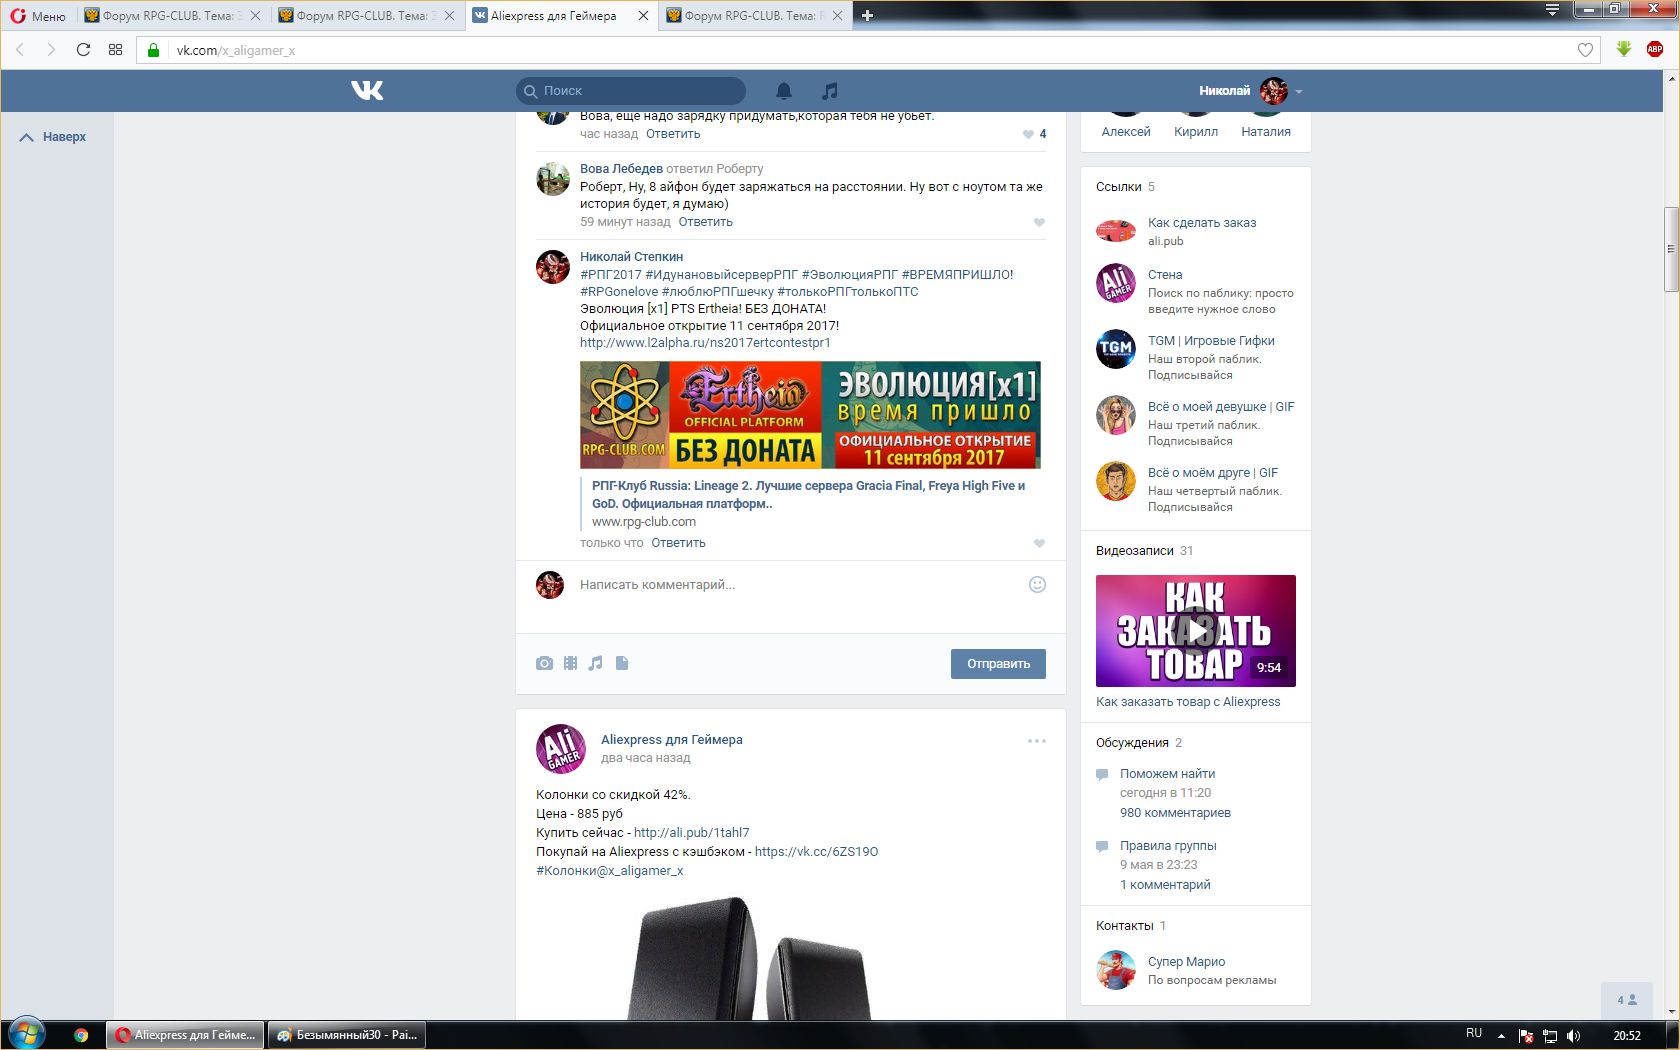This screenshot has height=1050, width=1680.
Task: Switch to Безымянный30 Paint taskbar window
Action: [x=347, y=1035]
